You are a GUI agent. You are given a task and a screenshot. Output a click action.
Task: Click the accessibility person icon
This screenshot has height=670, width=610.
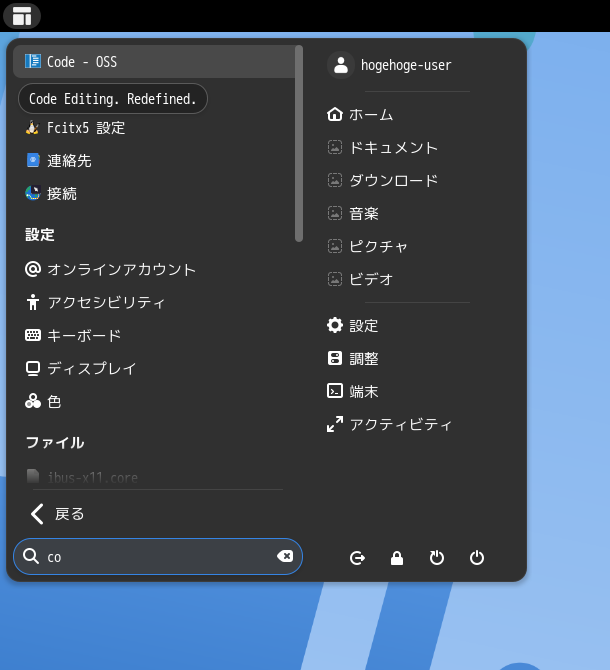[x=33, y=302]
